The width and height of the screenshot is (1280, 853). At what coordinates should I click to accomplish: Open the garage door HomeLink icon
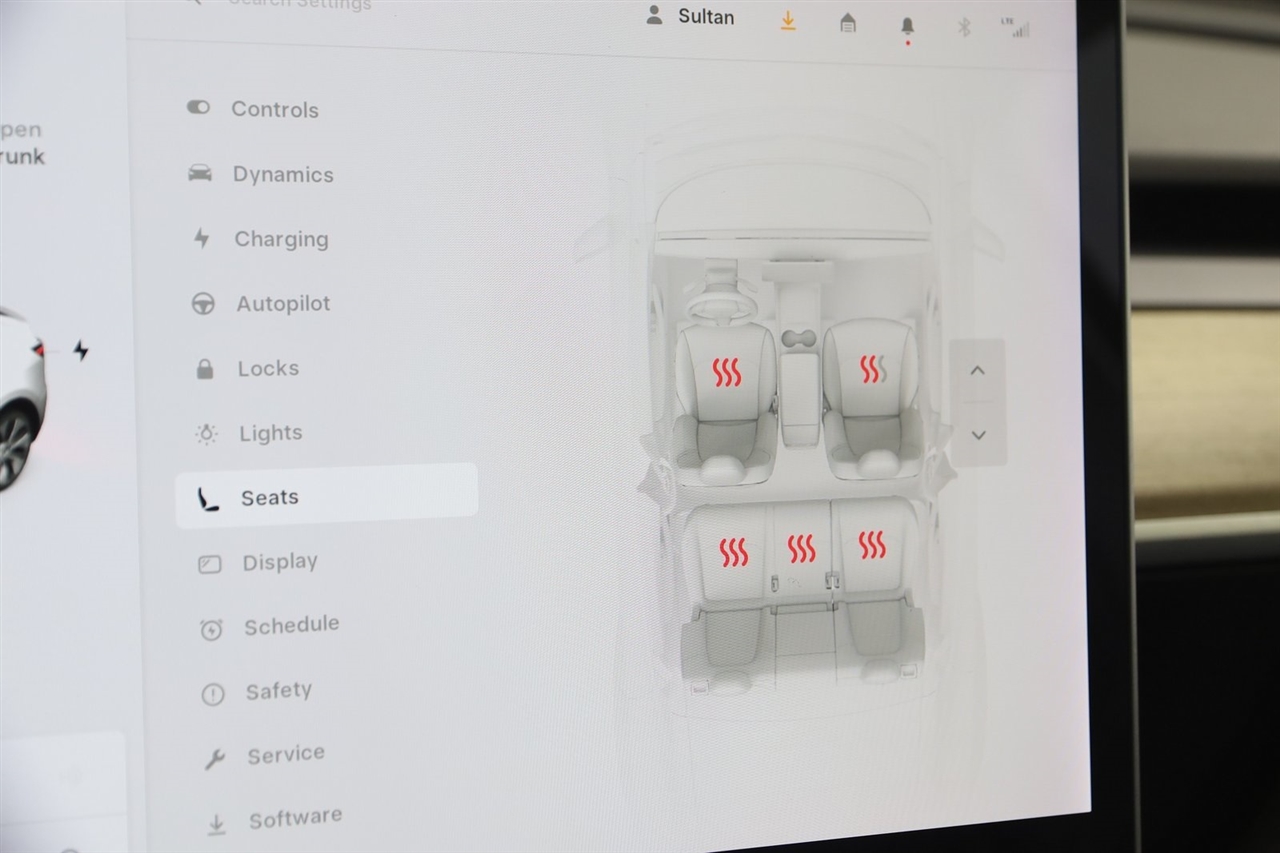tap(848, 23)
